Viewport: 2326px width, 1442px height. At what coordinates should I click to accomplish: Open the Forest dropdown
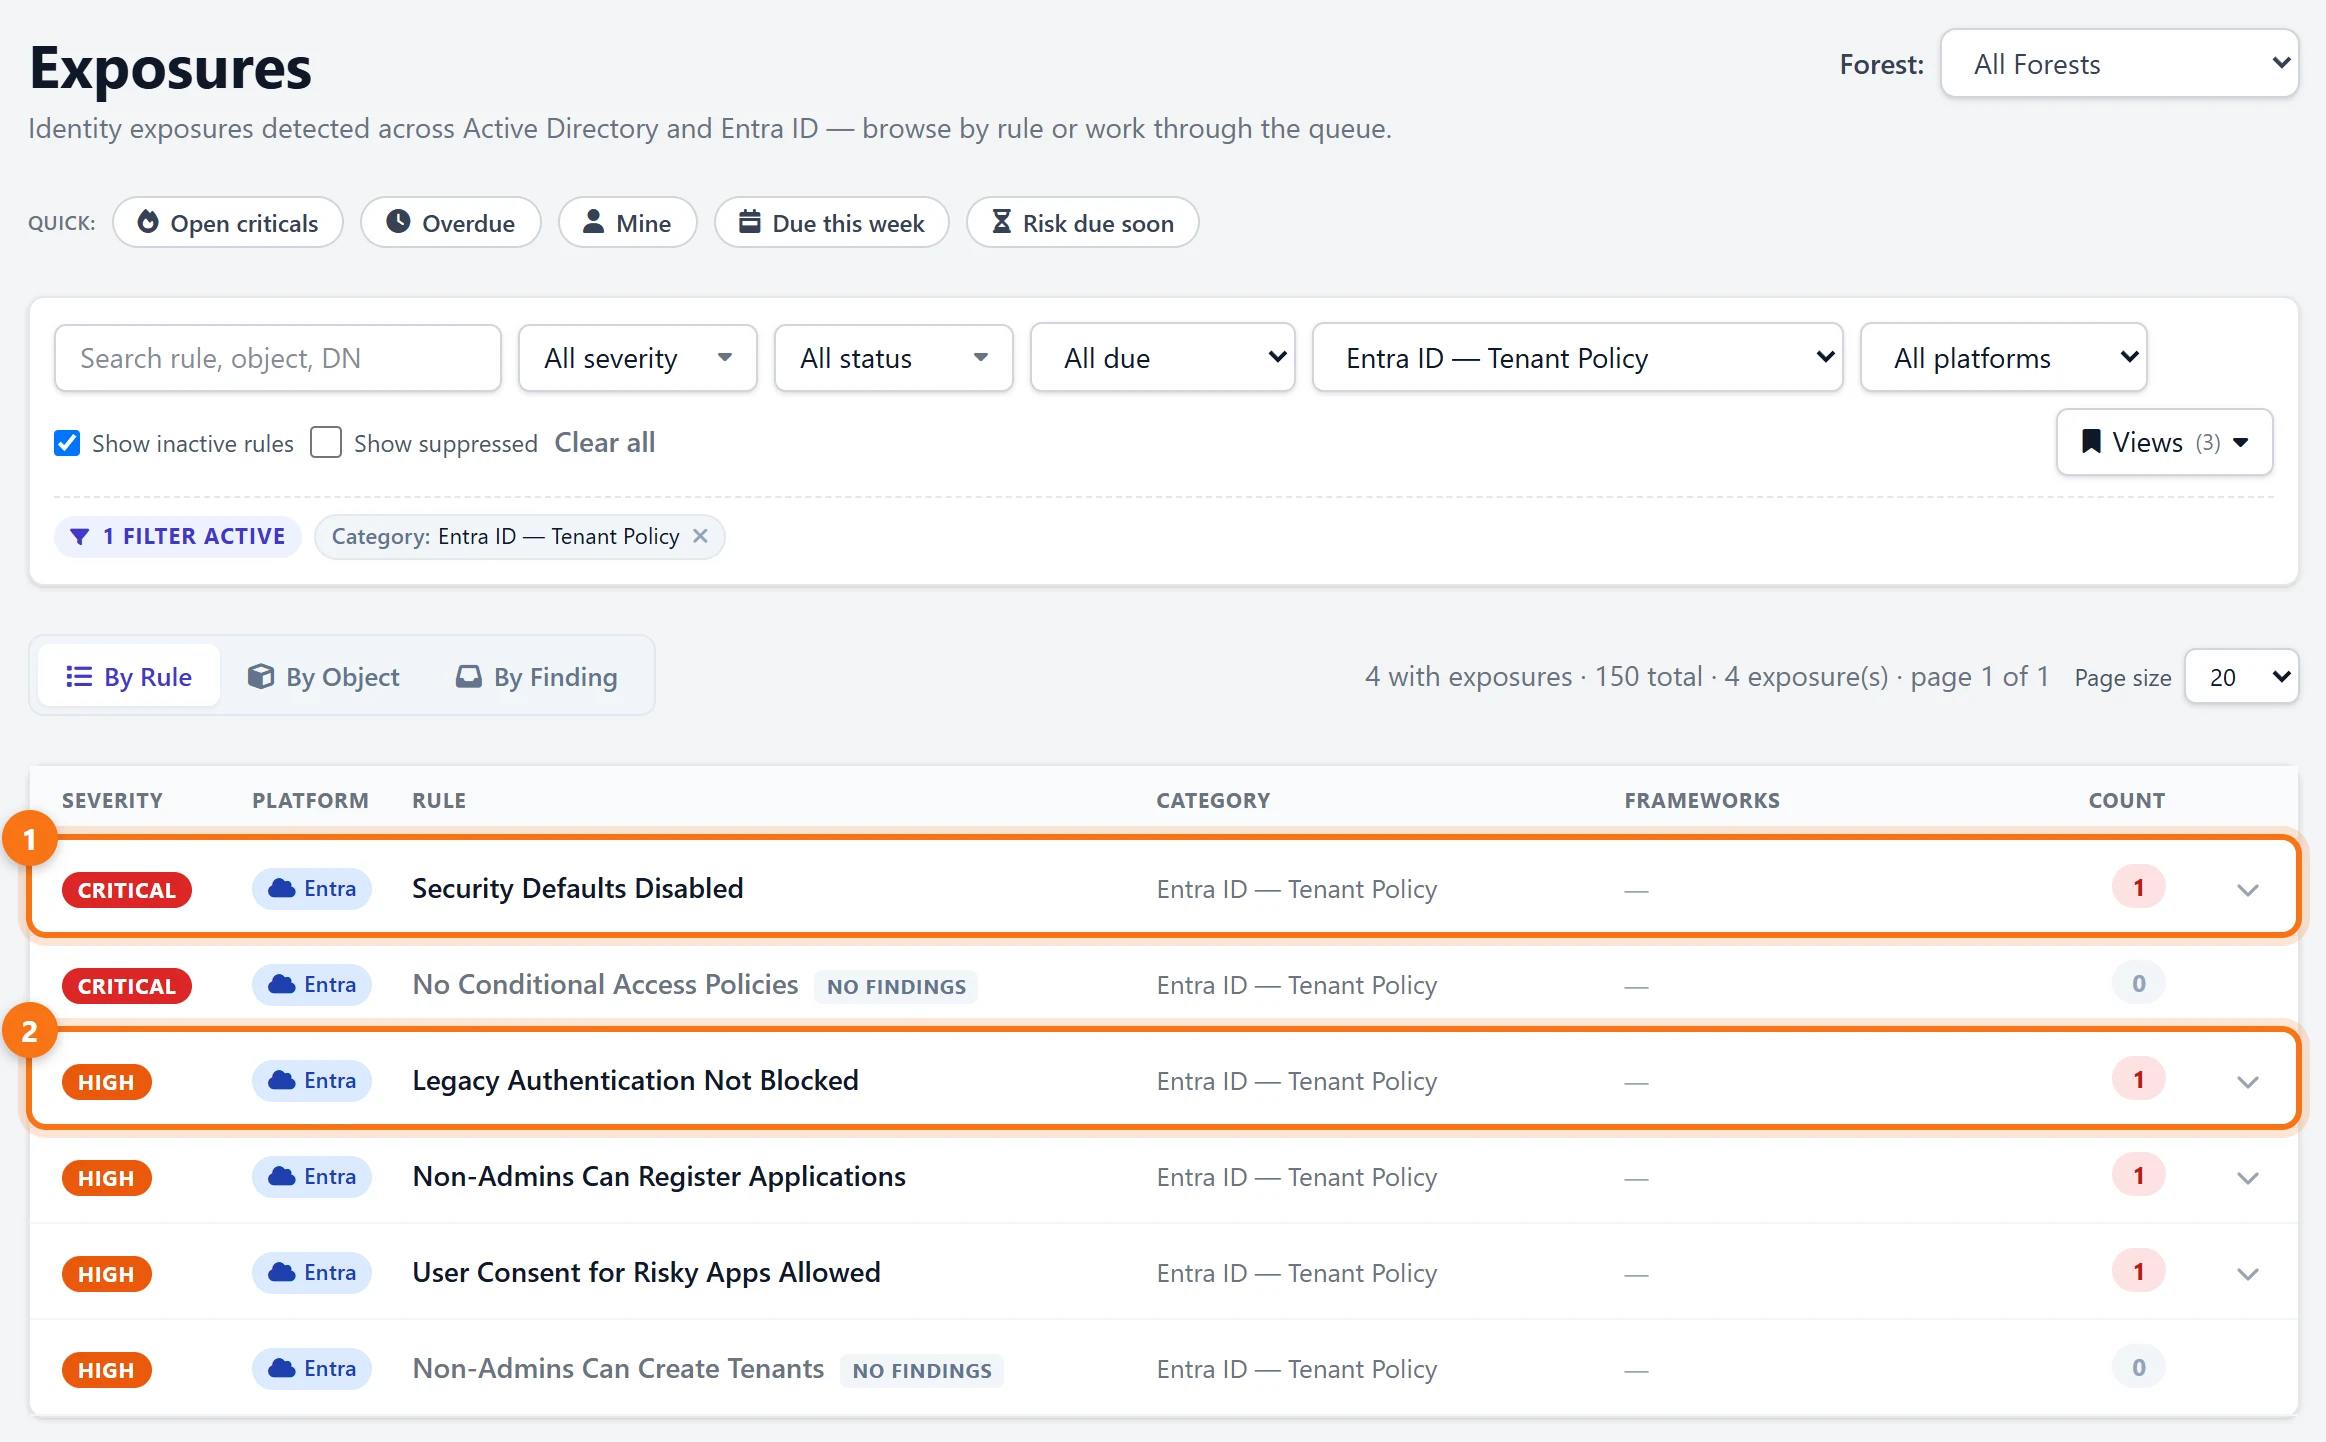point(2119,64)
